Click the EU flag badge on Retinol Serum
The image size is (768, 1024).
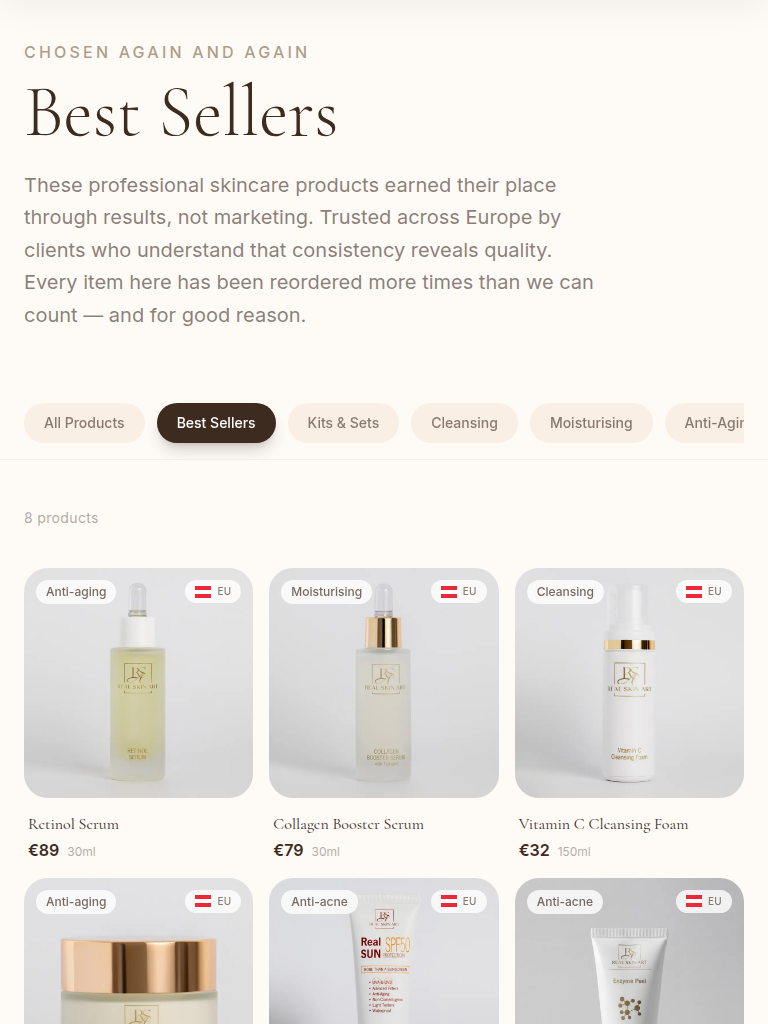point(213,592)
